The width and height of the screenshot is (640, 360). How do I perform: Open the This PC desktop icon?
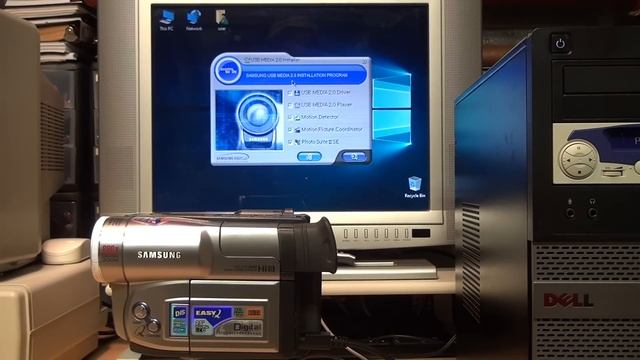click(x=167, y=20)
